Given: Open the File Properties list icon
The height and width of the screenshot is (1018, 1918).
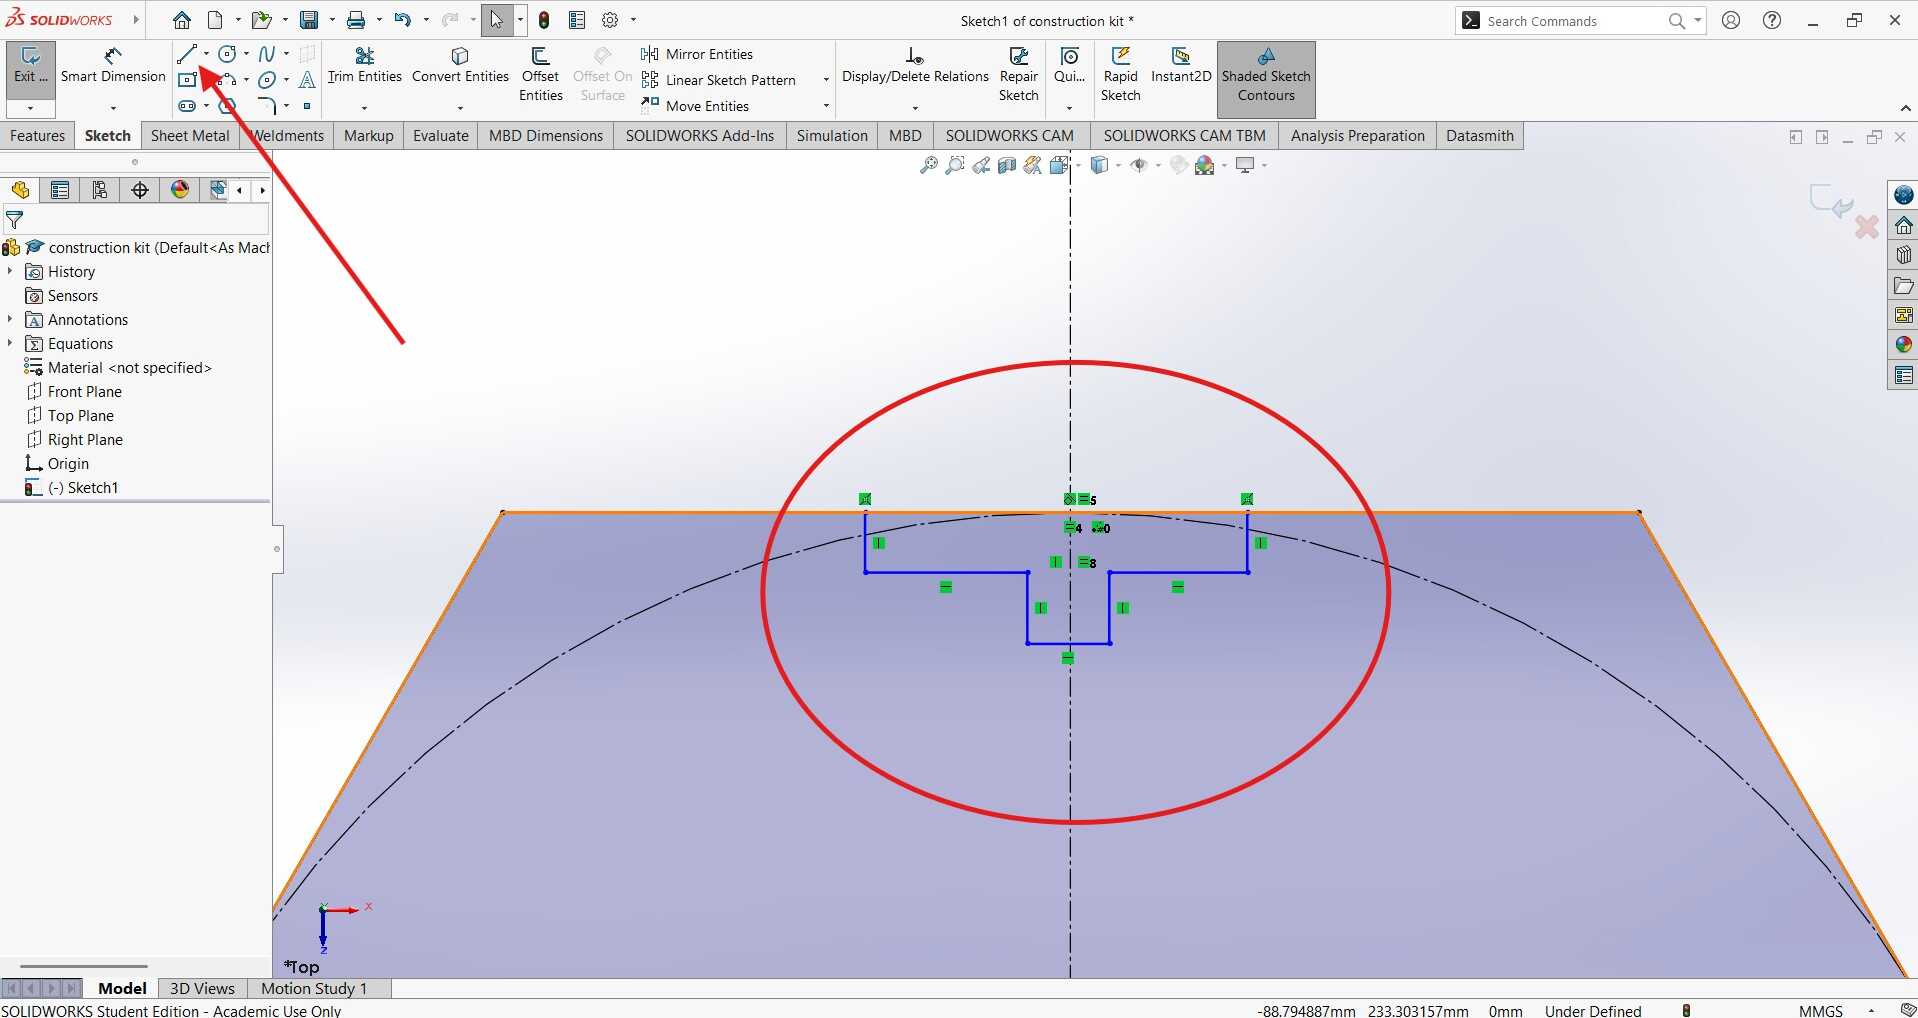Looking at the screenshot, I should [577, 20].
